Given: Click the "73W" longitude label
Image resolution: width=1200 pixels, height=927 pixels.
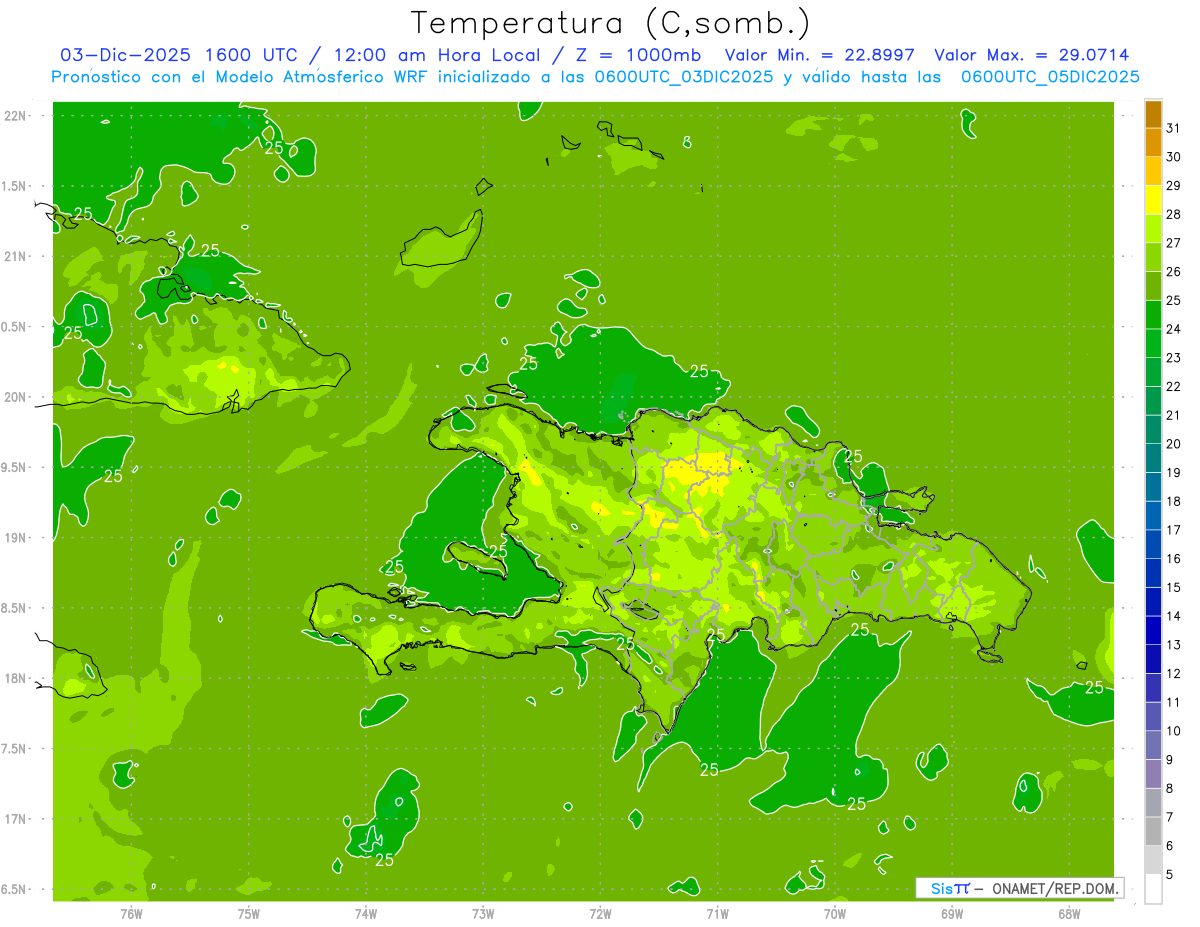Looking at the screenshot, I should [483, 913].
